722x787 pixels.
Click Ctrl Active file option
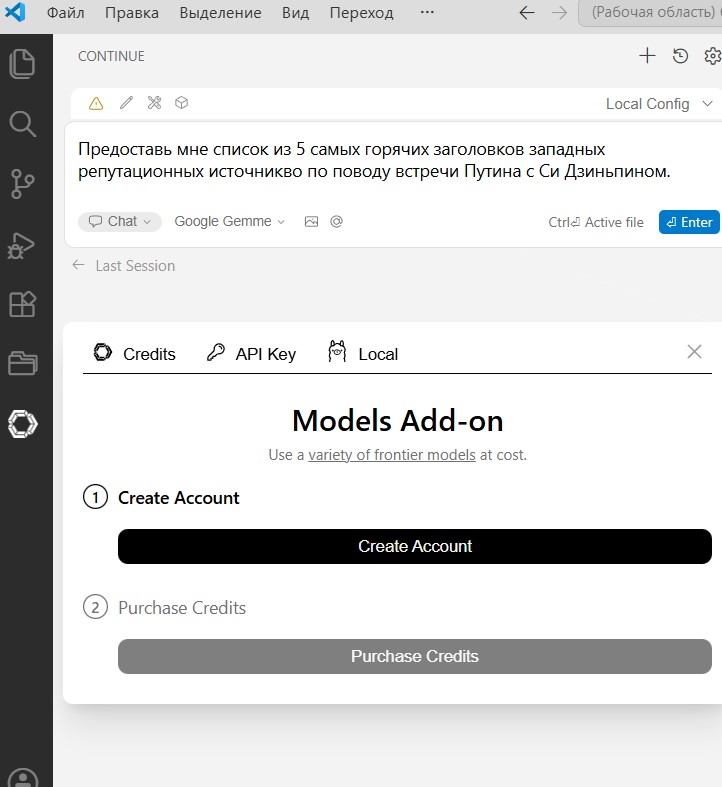[x=595, y=222]
